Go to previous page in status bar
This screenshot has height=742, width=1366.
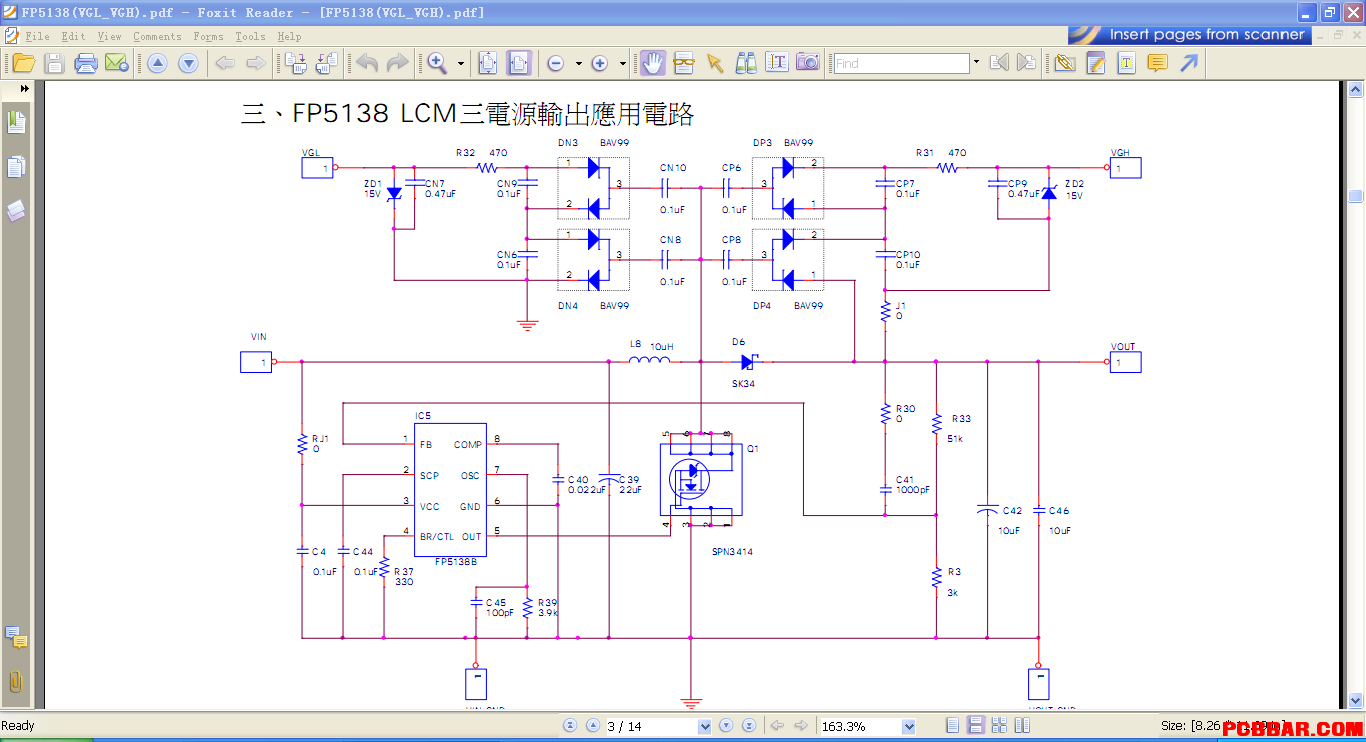[x=592, y=726]
